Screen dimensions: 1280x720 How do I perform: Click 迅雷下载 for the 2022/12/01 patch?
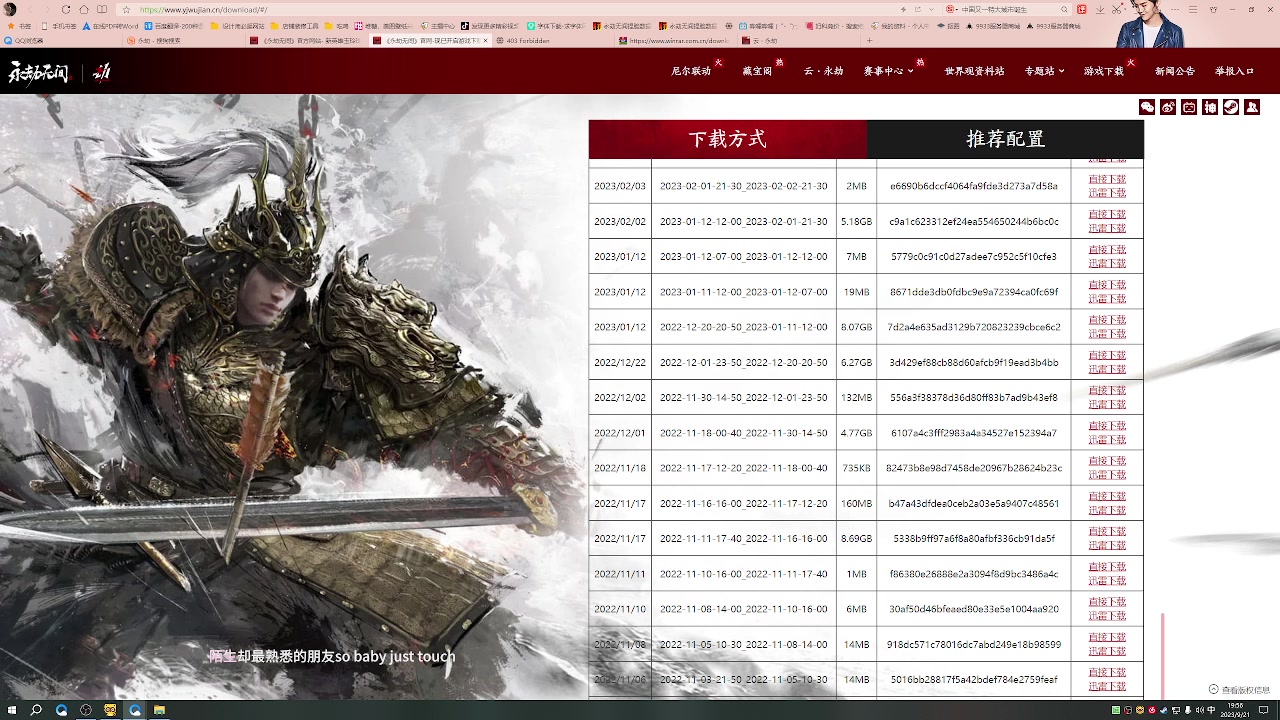pyautogui.click(x=1107, y=440)
